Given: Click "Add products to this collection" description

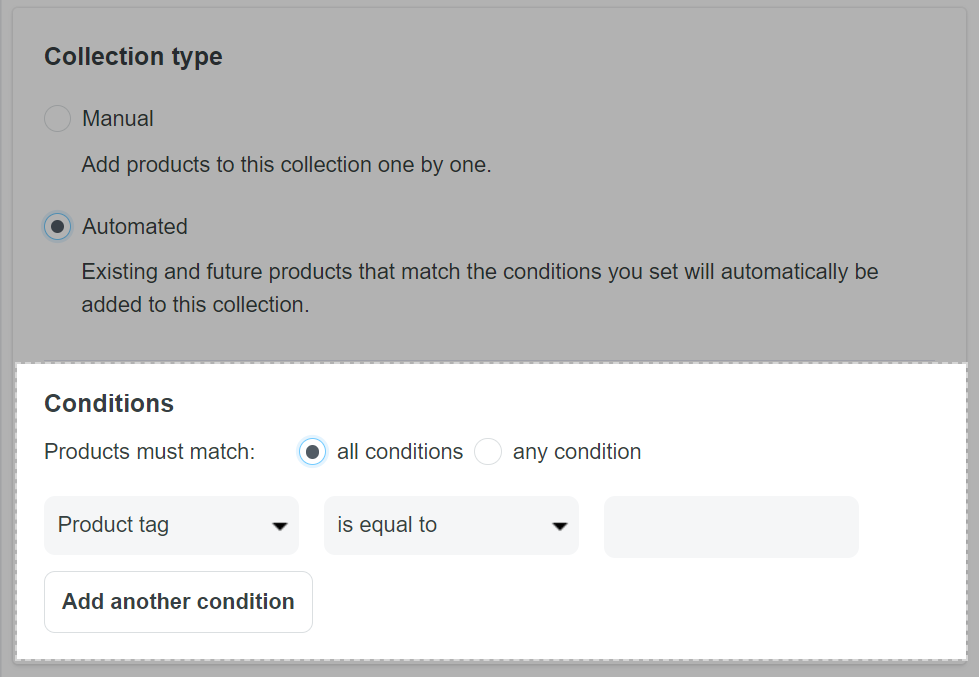Looking at the screenshot, I should pos(286,165).
